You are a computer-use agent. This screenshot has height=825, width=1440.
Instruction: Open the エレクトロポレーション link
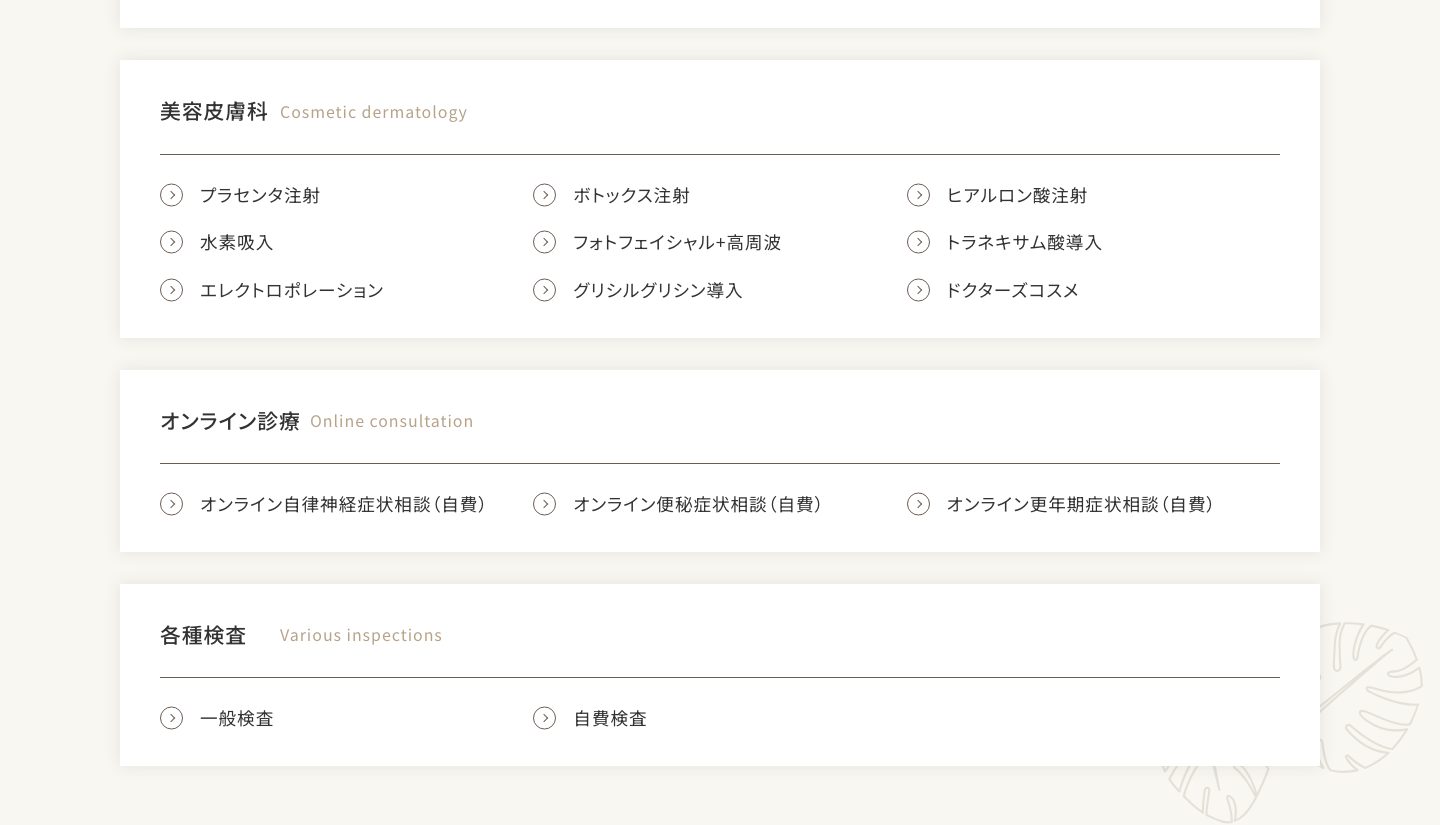292,290
